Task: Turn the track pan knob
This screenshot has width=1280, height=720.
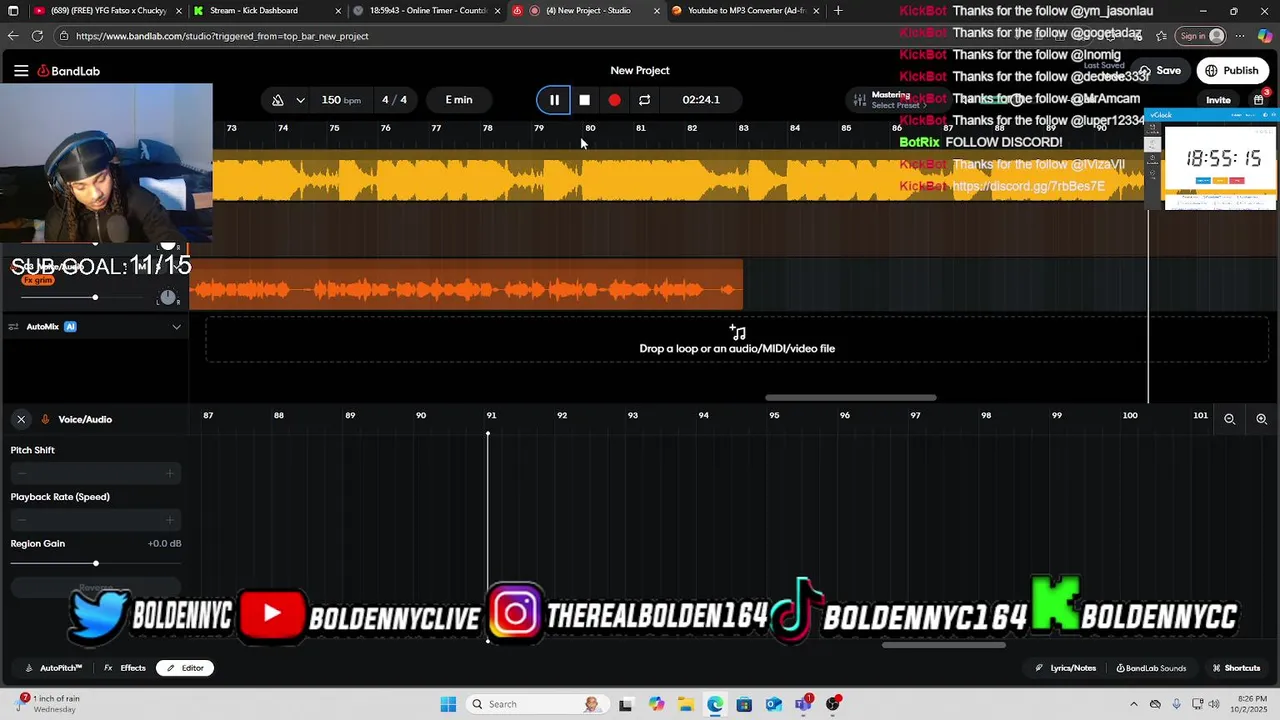Action: [168, 297]
